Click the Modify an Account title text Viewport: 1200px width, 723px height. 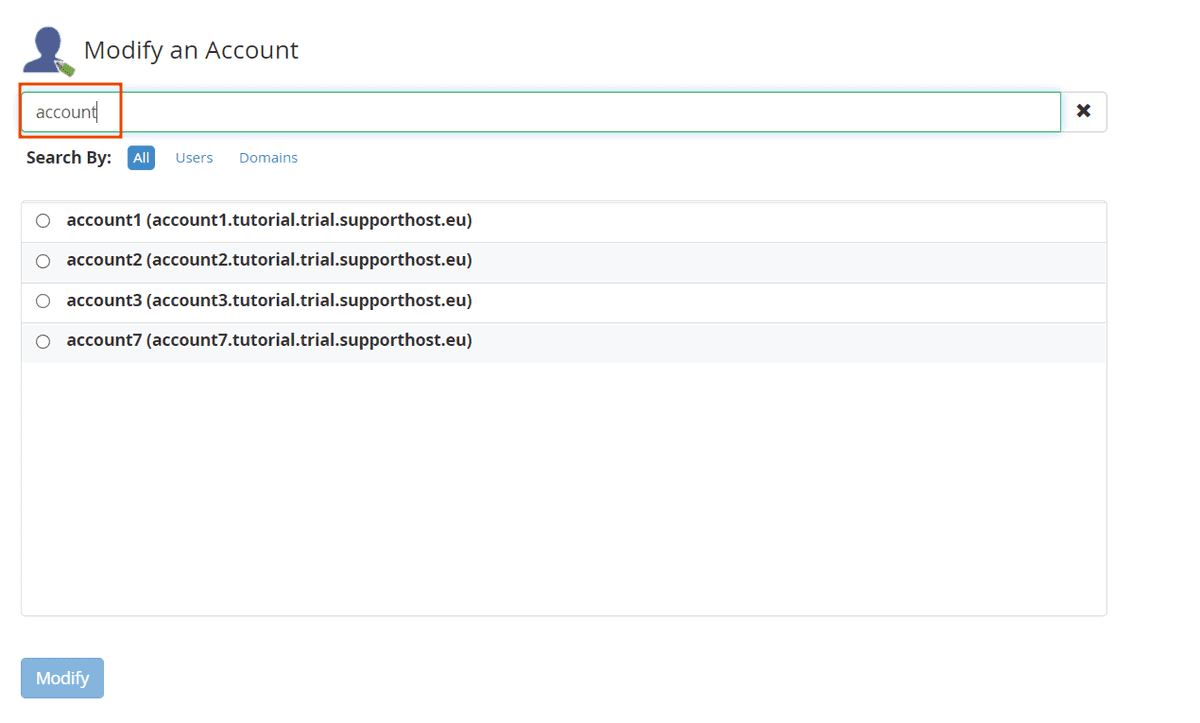coord(190,50)
